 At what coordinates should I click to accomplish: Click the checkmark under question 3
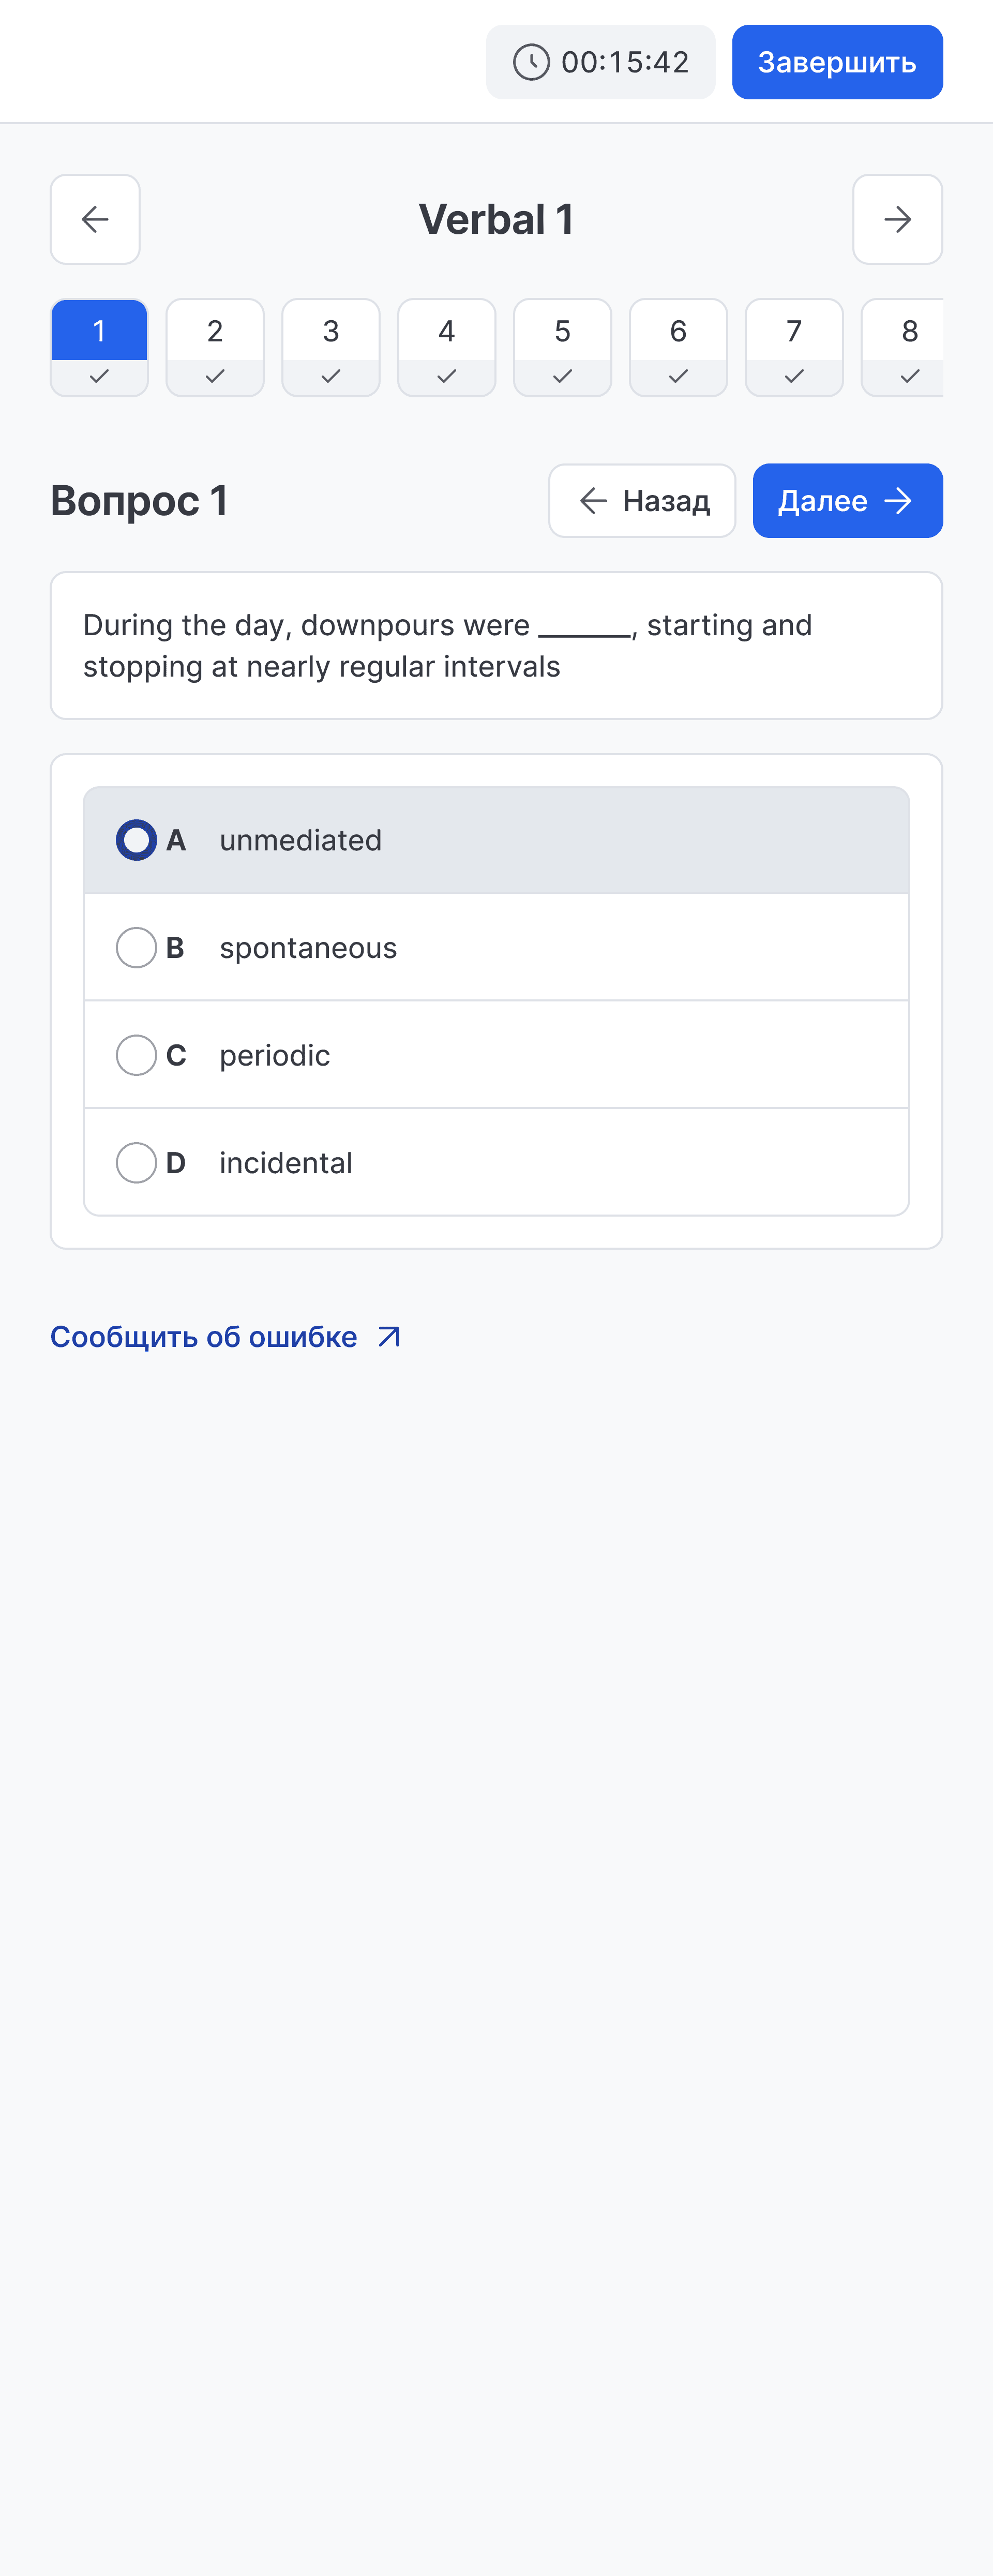330,376
